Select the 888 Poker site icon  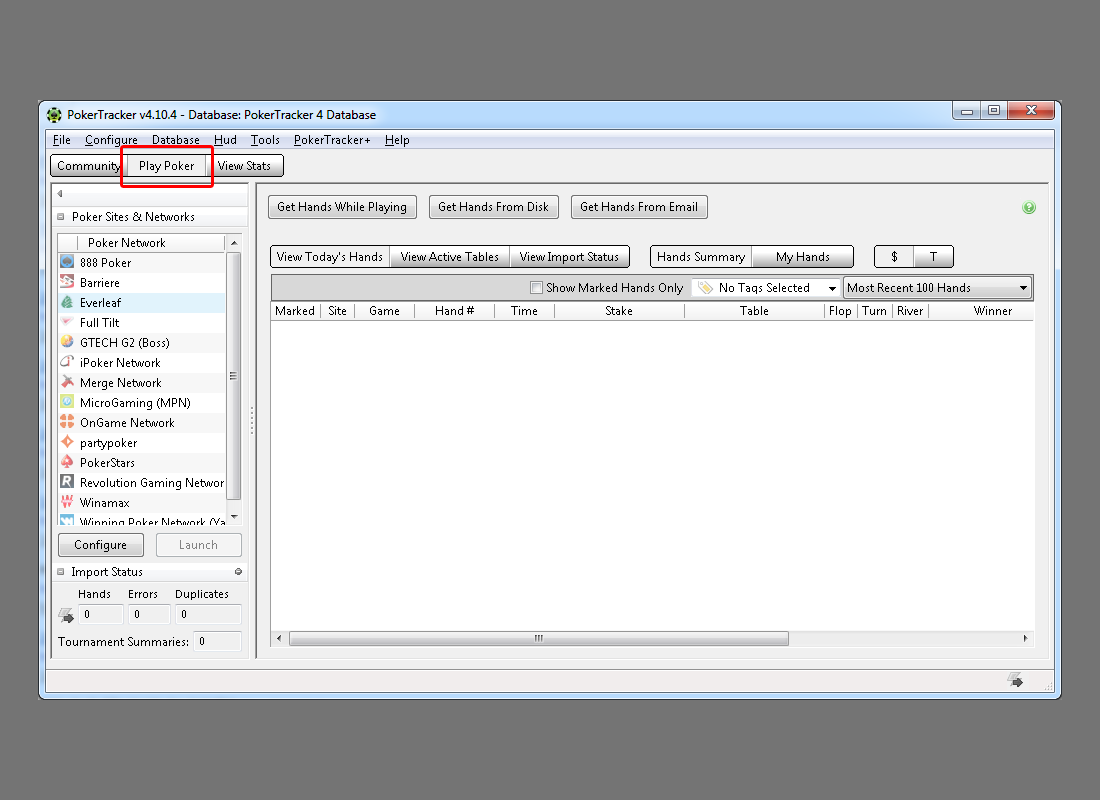(67, 262)
